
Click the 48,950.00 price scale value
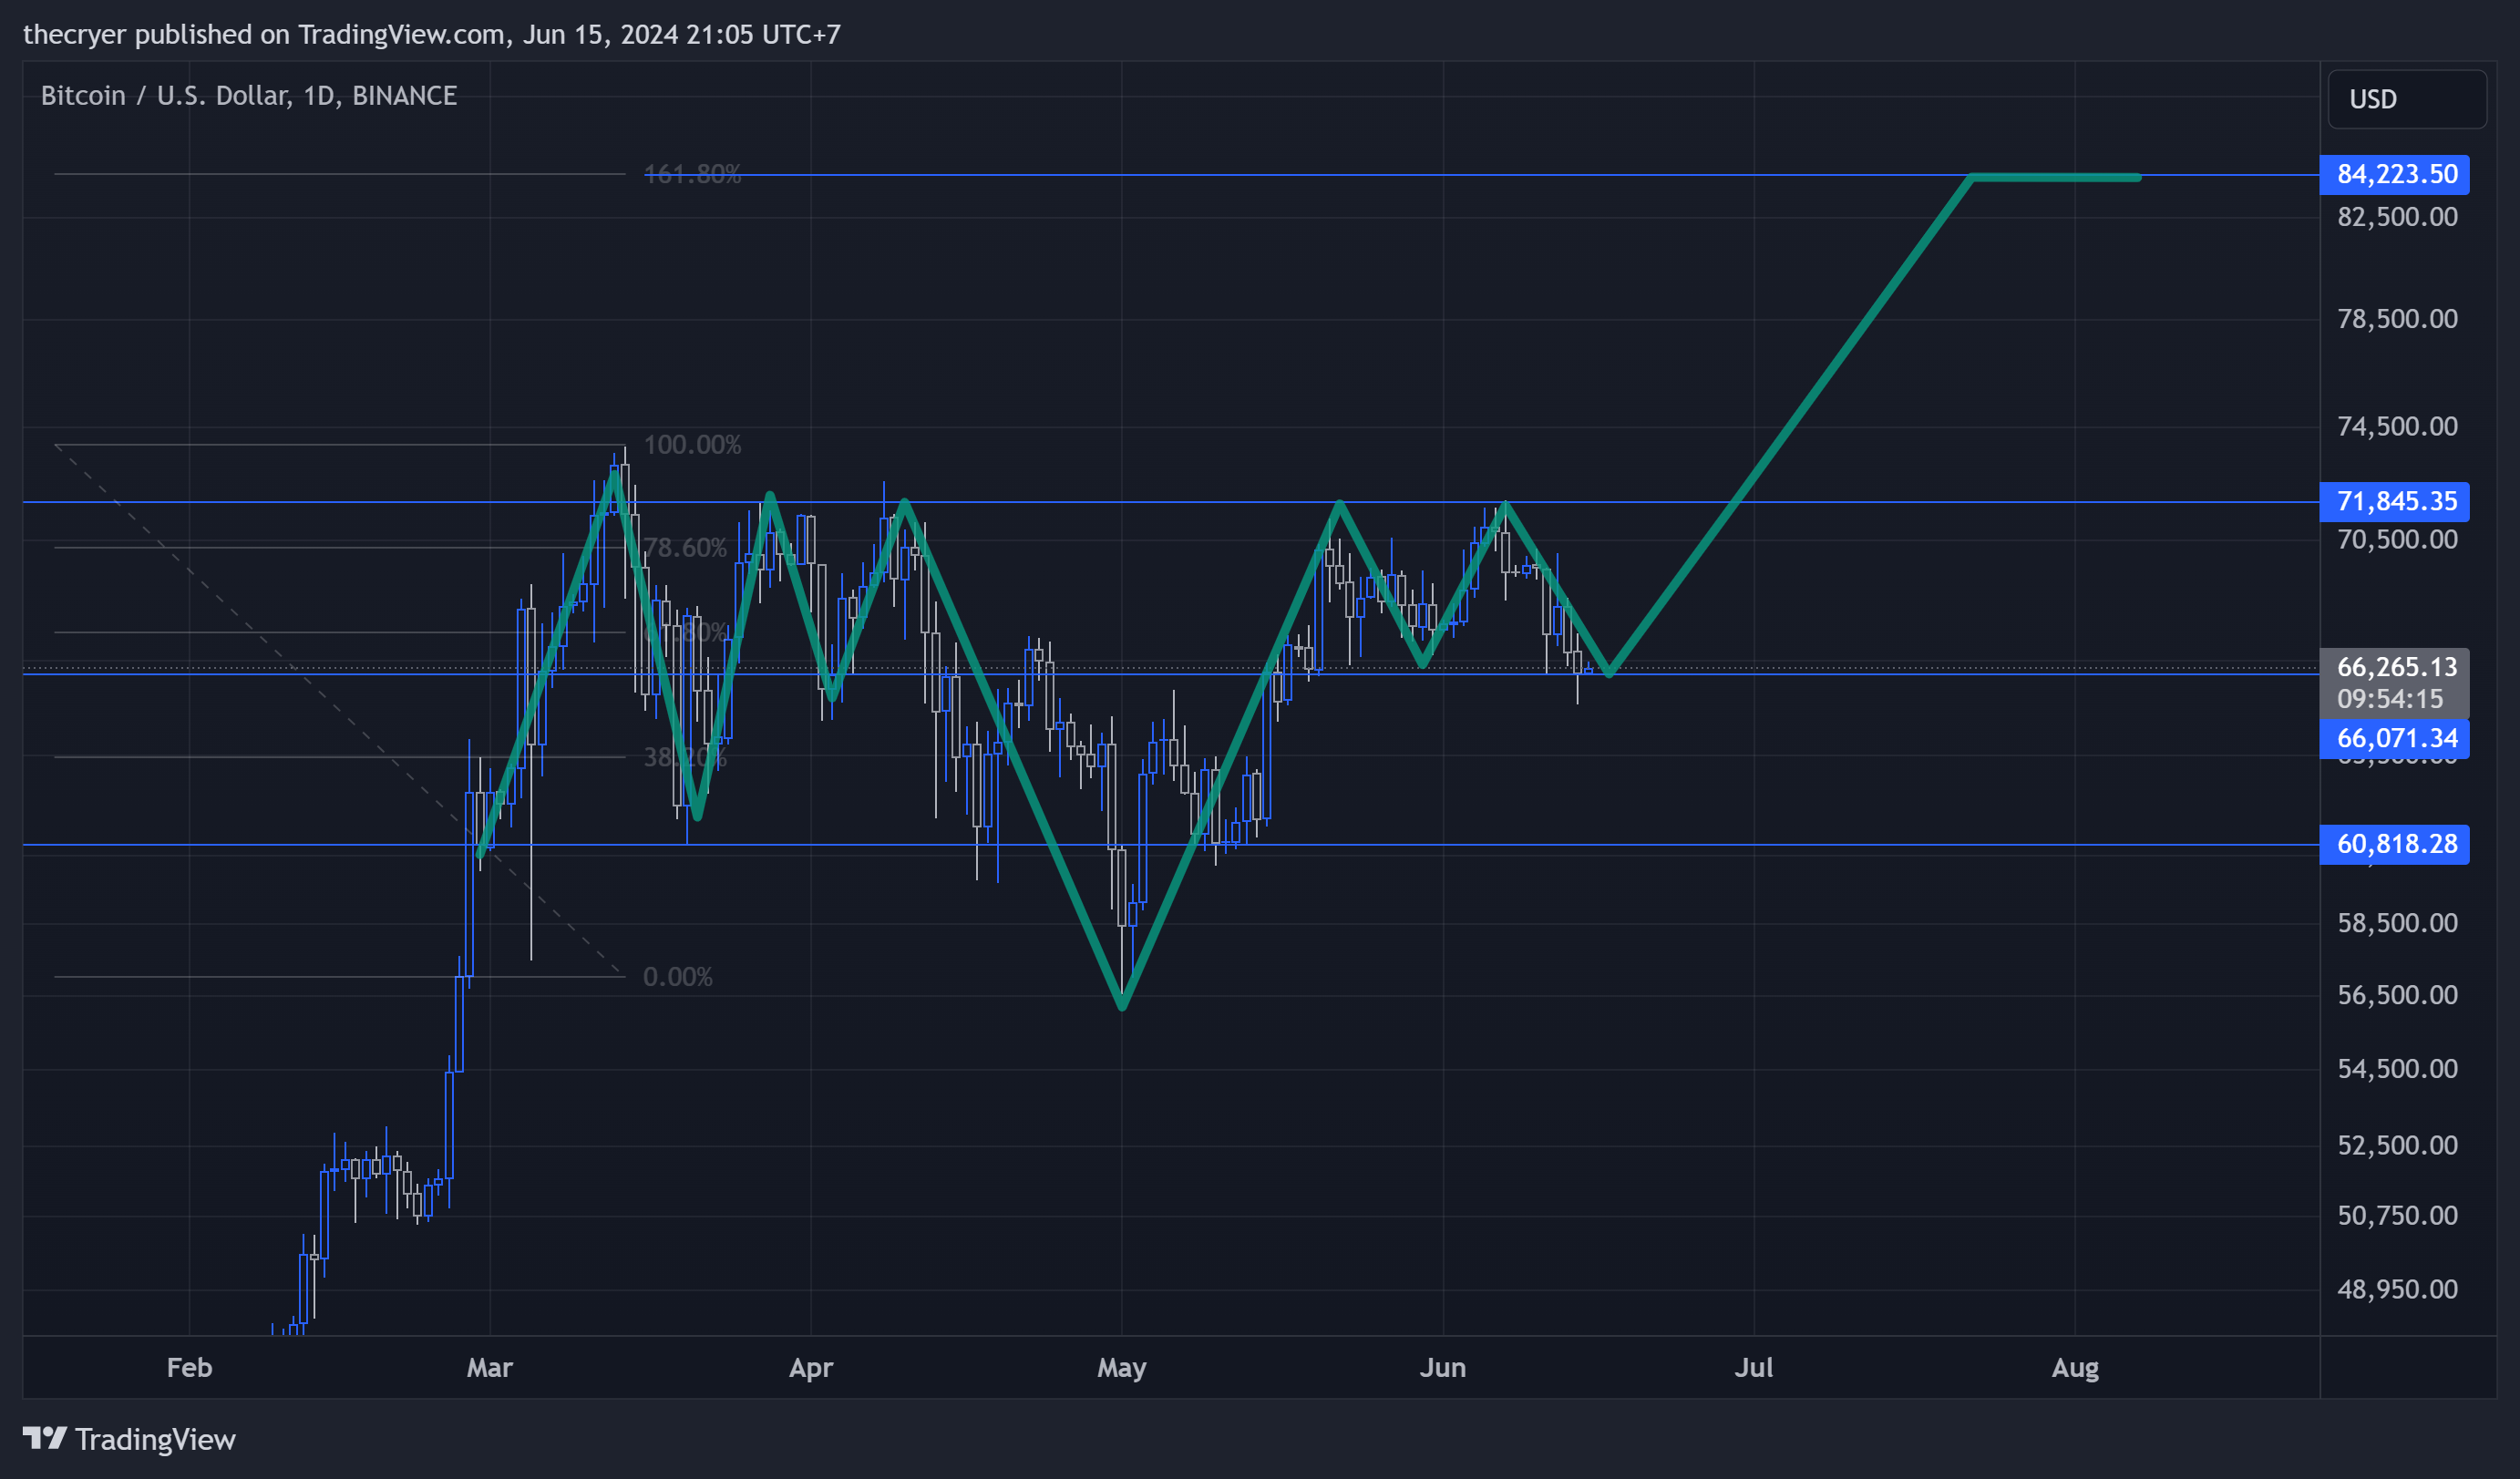point(2397,1290)
